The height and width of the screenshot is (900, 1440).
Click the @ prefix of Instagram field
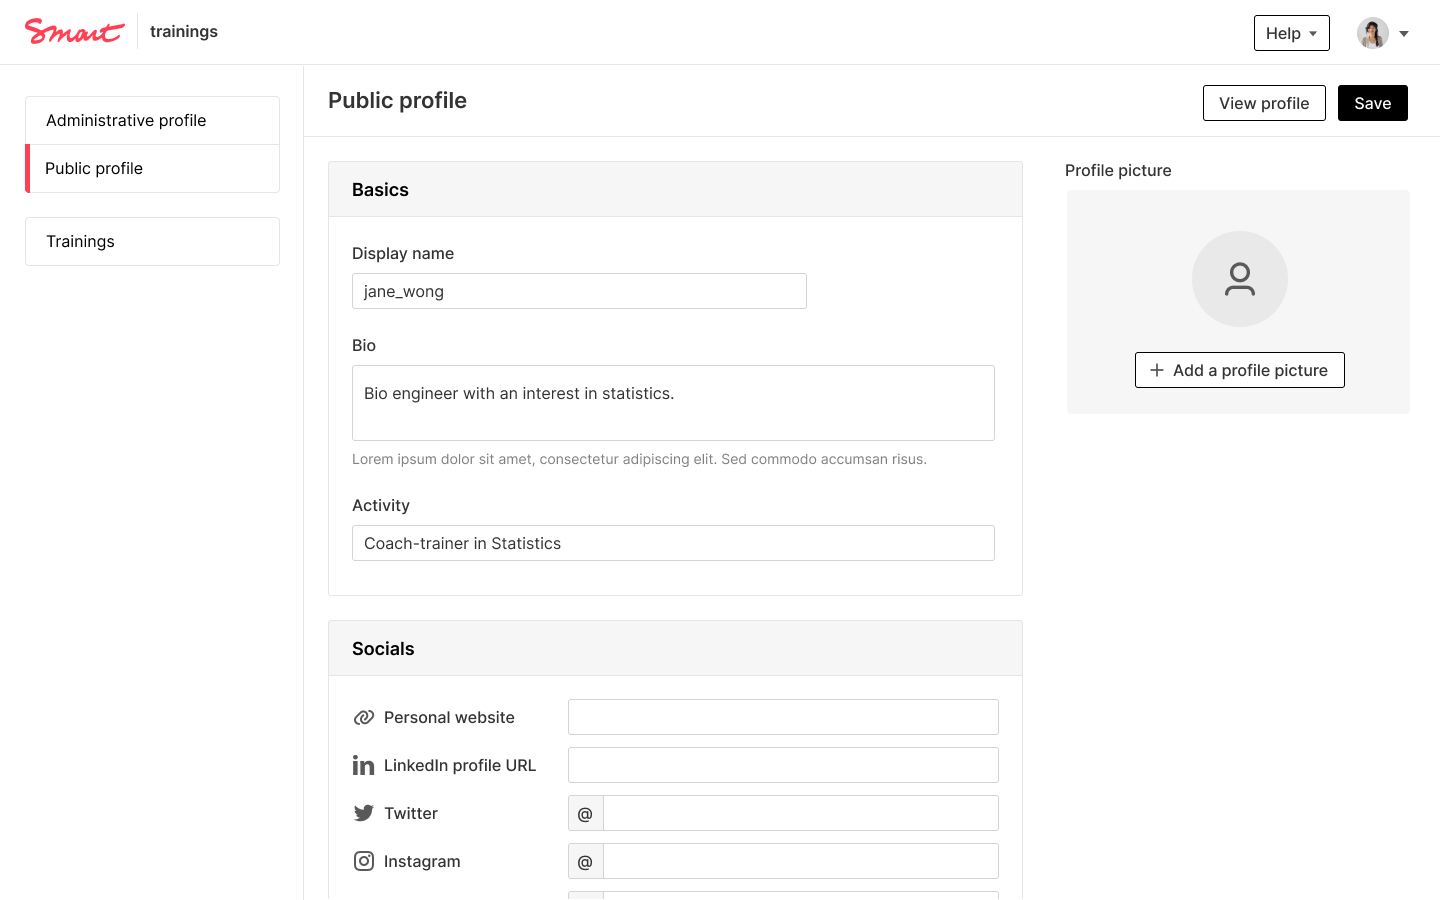click(x=586, y=861)
